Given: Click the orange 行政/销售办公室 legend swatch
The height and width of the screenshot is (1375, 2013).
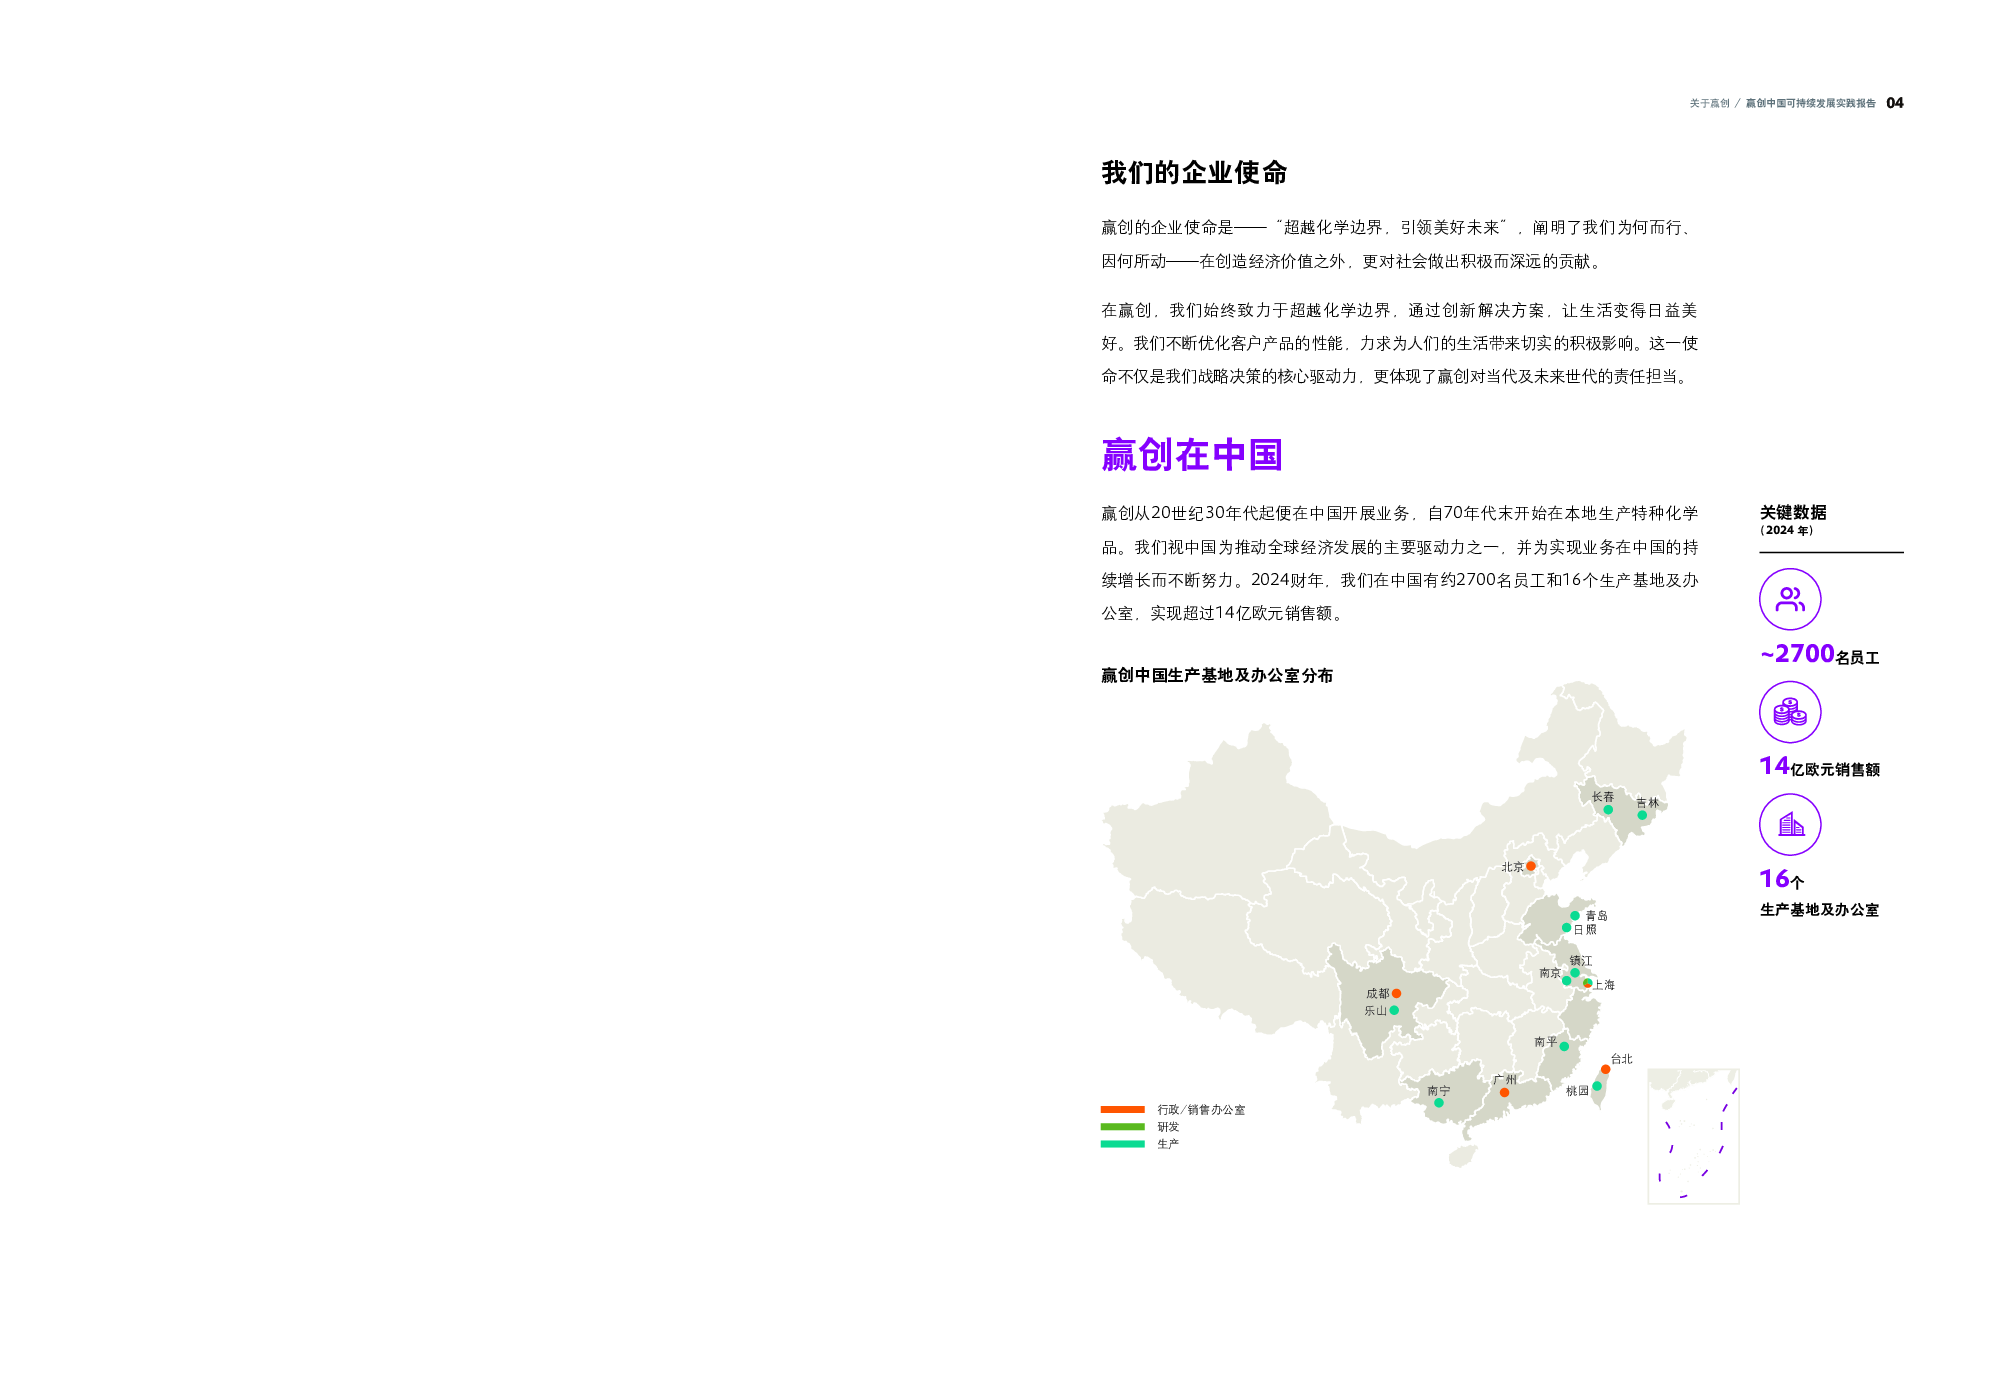Looking at the screenshot, I should tap(1122, 1109).
